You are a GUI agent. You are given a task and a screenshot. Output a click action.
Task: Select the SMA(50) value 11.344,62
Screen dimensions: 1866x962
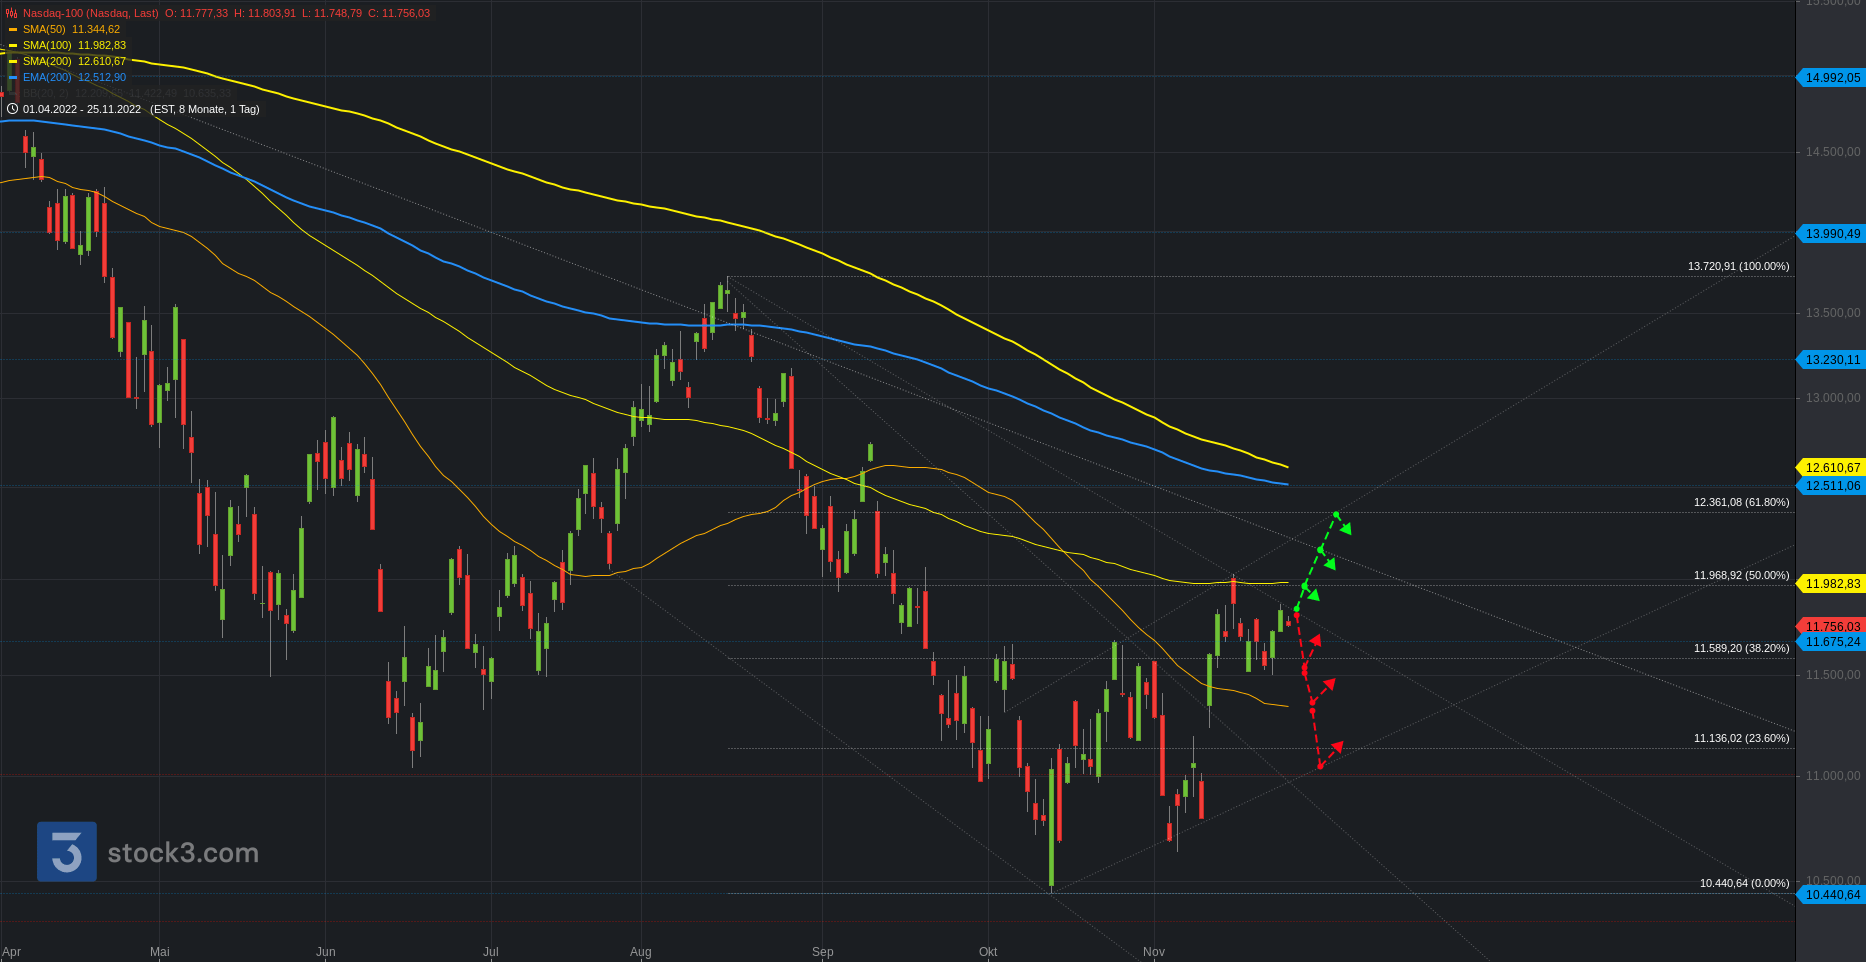(96, 29)
